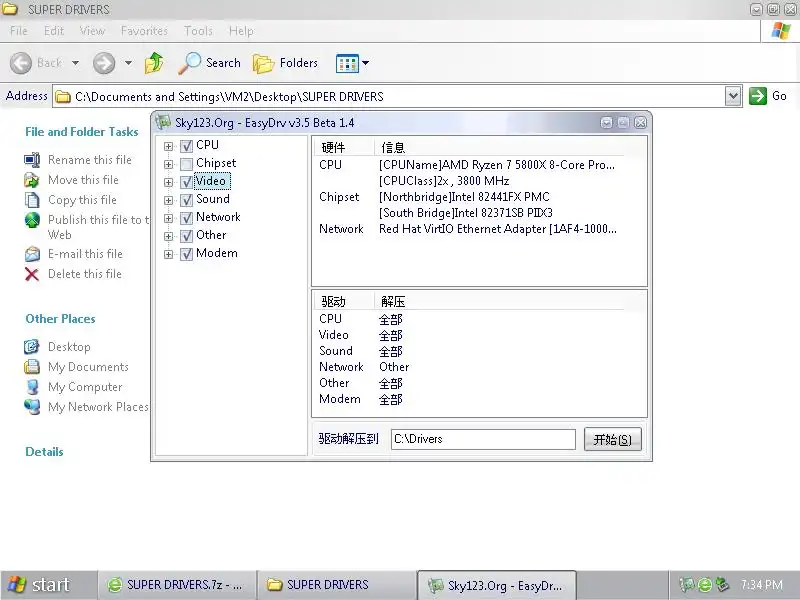This screenshot has height=600, width=800.
Task: Expand the Modem tree node
Action: click(x=168, y=254)
